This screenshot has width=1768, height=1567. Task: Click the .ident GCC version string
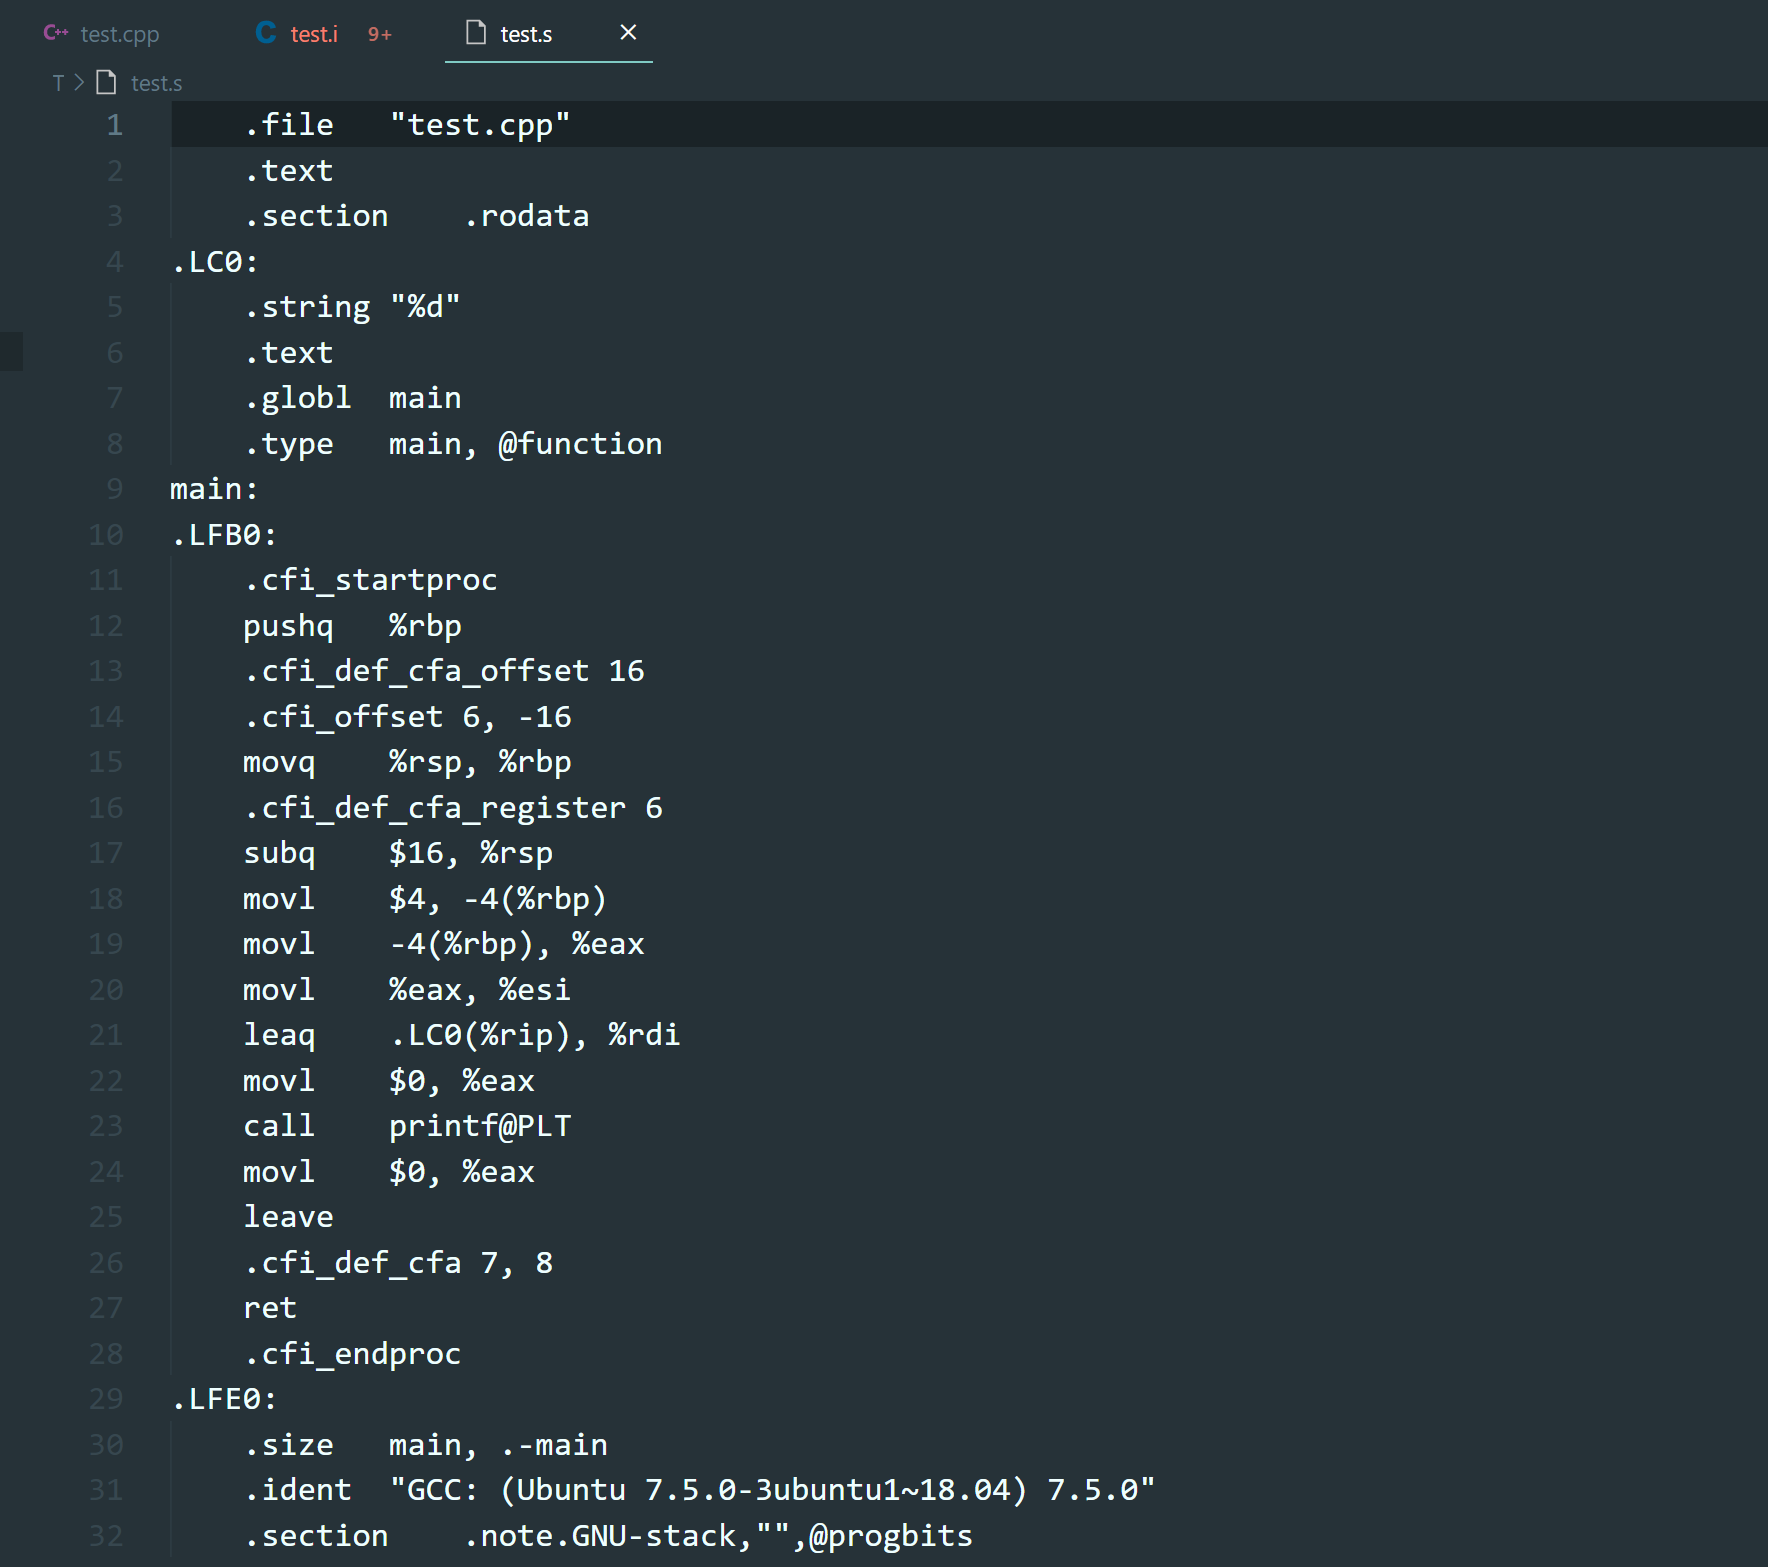click(771, 1490)
